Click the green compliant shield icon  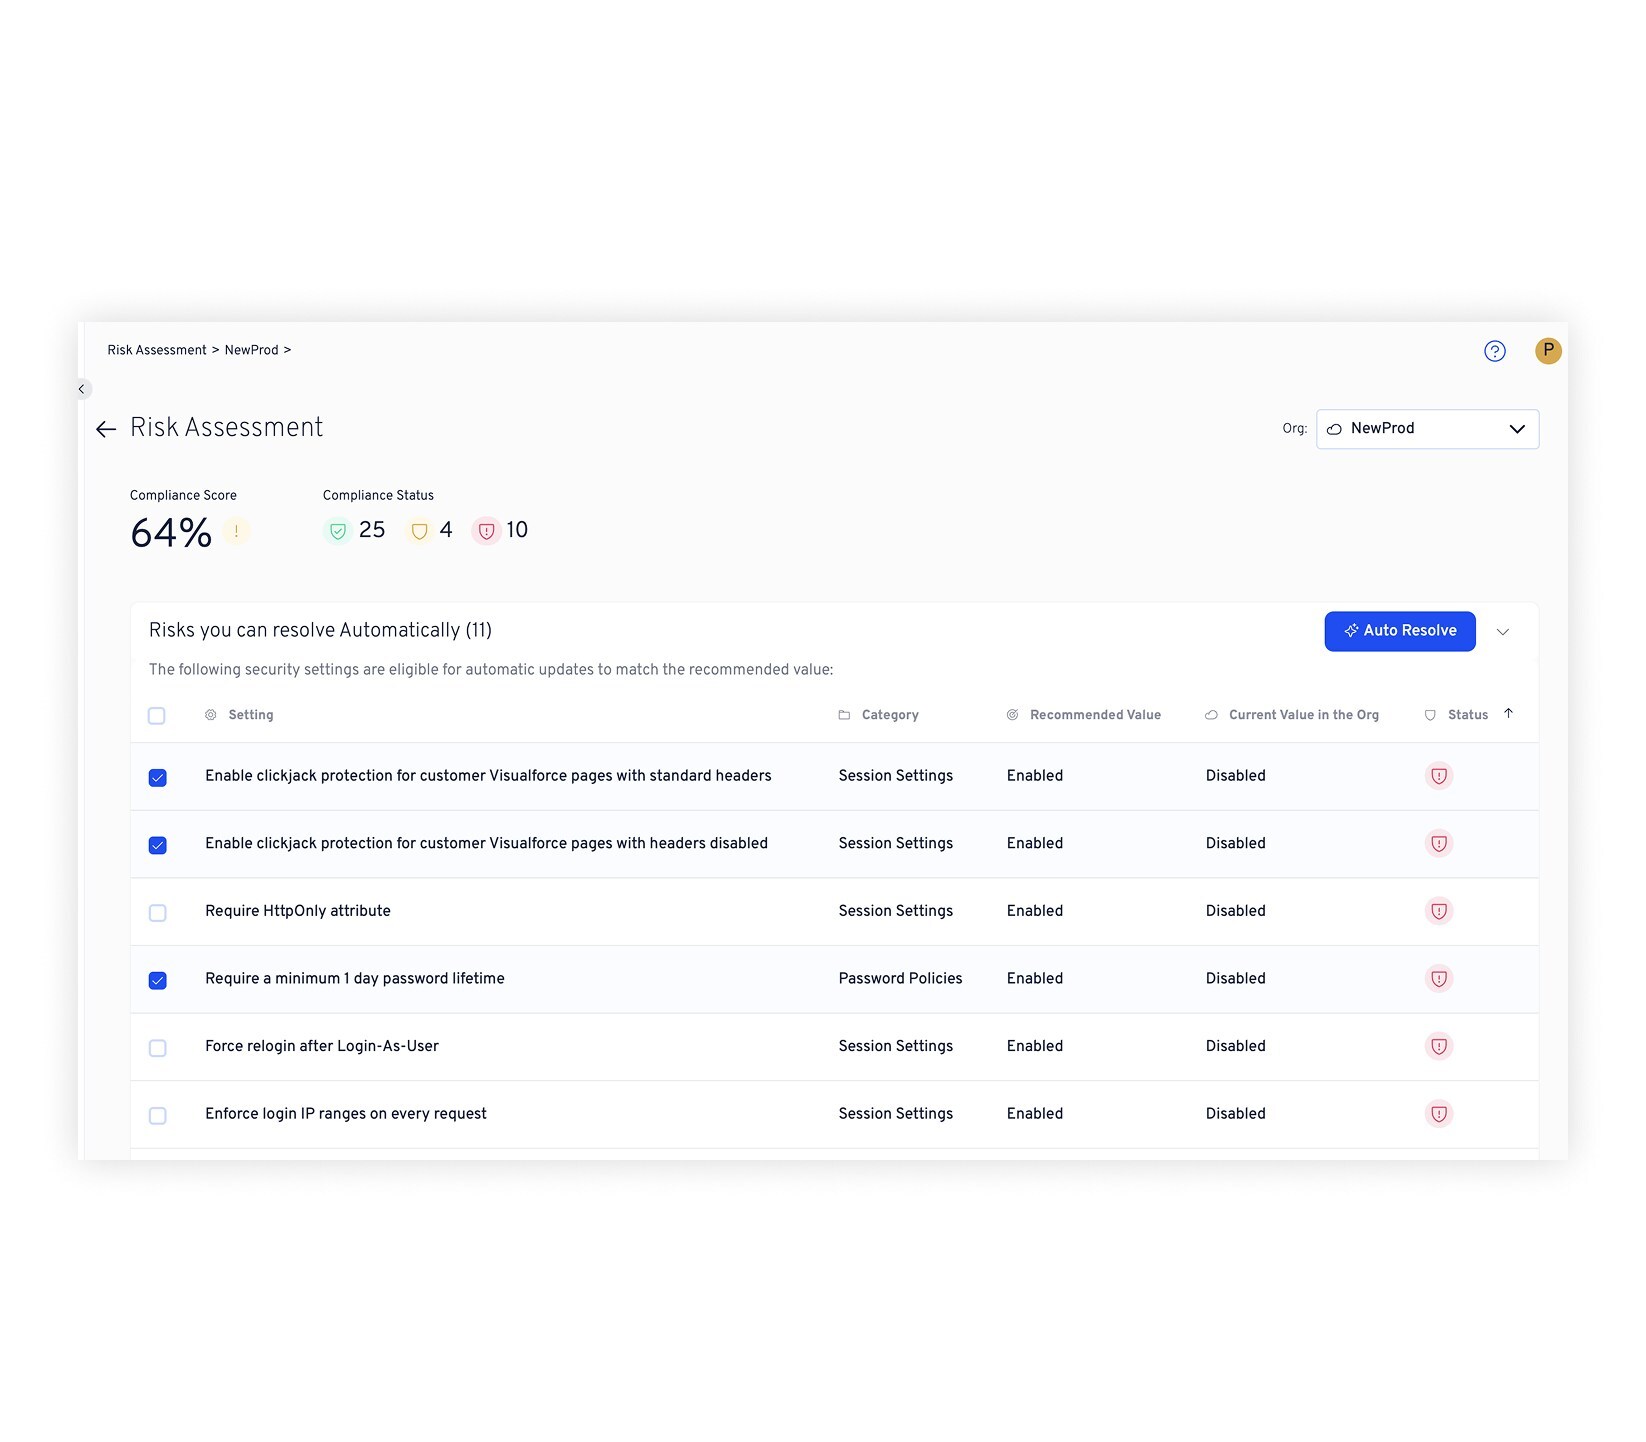(x=338, y=531)
